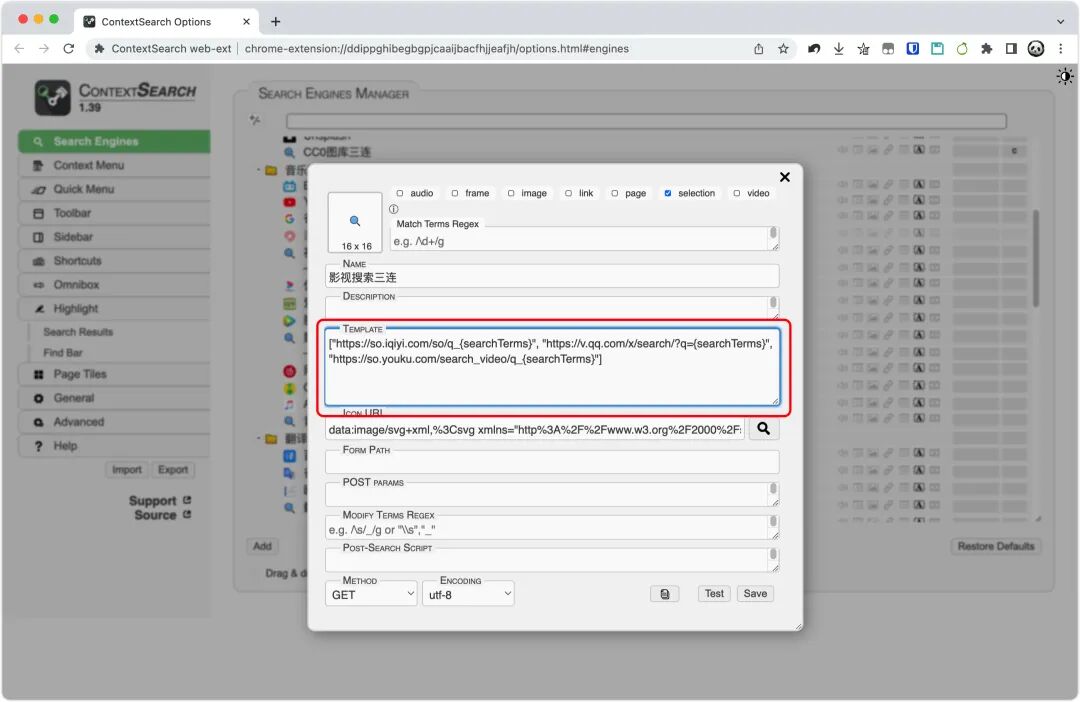Screen dimensions: 1080x702
Task: Click inside the Template text area
Action: click(x=552, y=368)
